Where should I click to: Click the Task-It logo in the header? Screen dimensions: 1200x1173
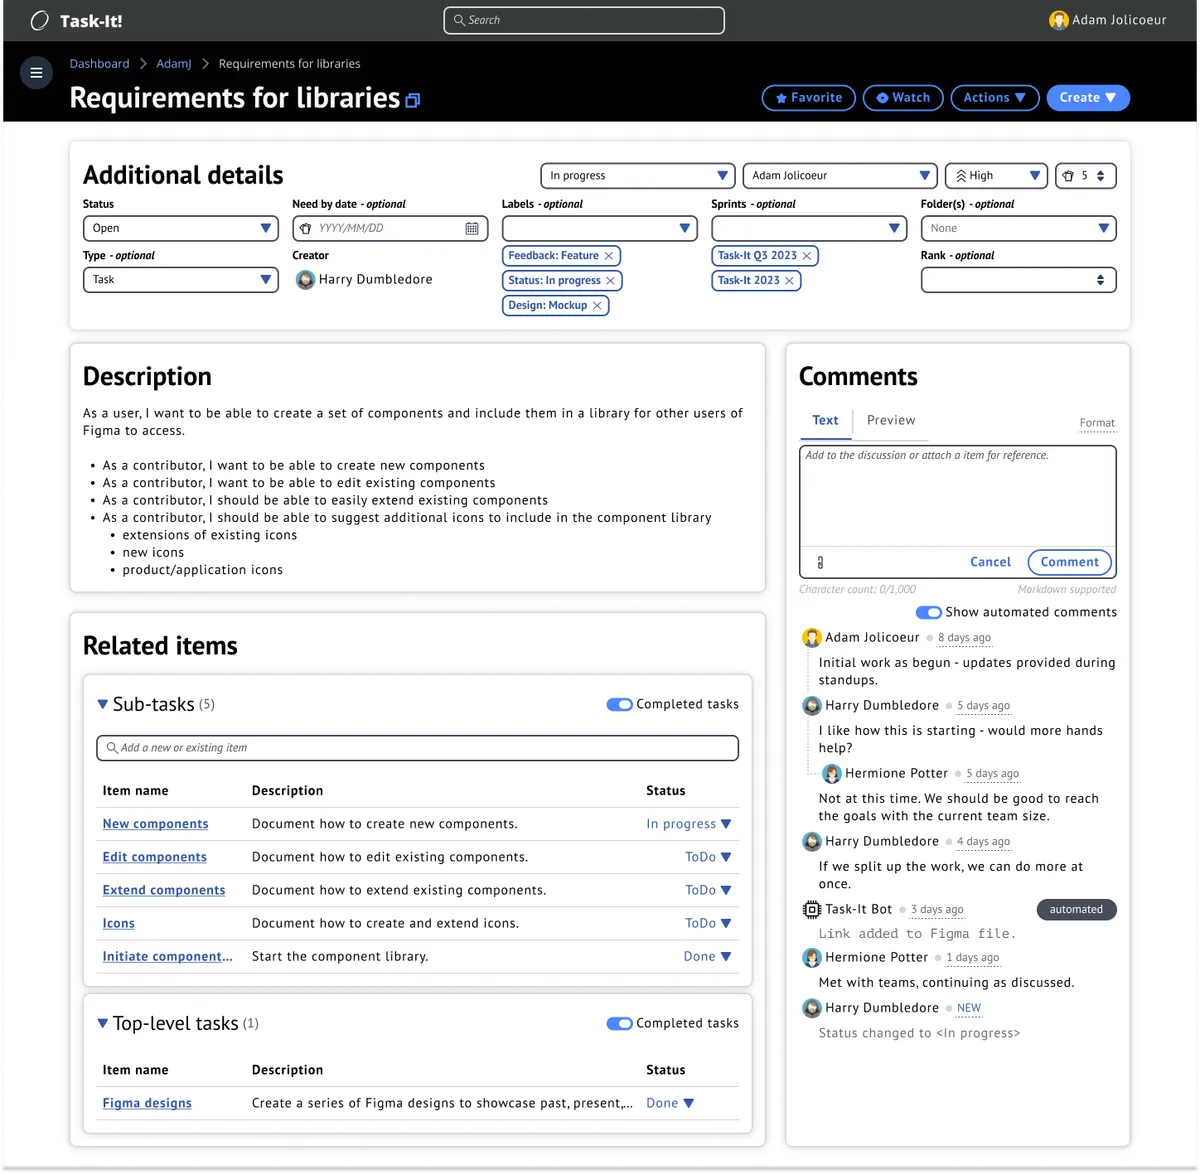[x=39, y=19]
